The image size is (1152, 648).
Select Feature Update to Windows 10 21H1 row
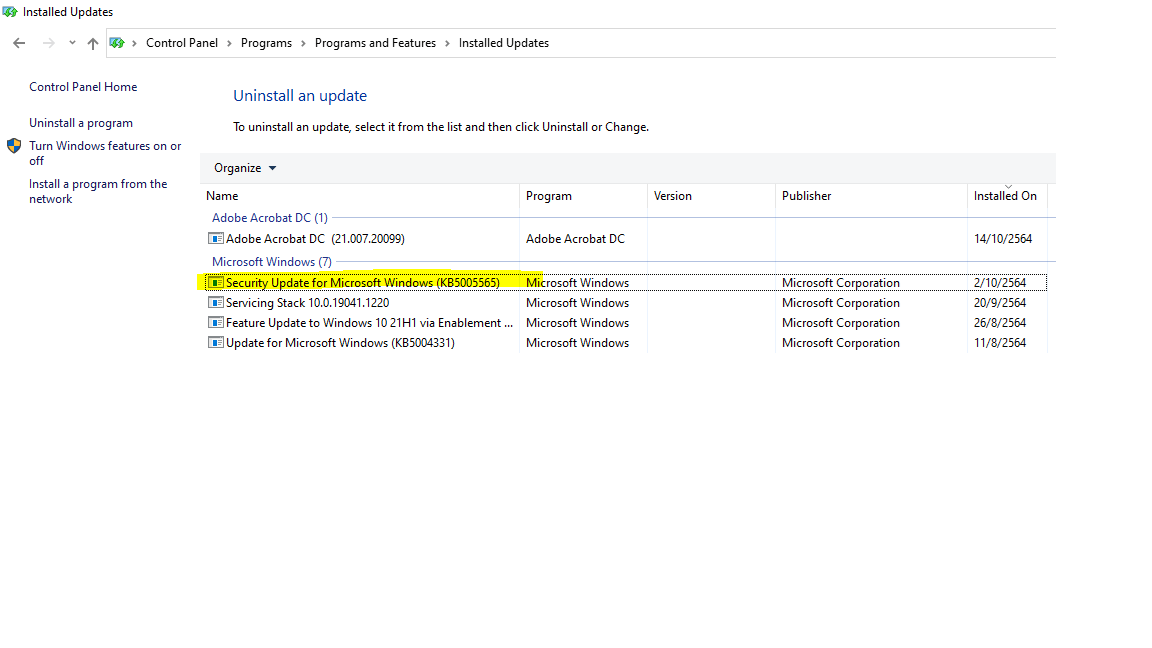click(626, 323)
